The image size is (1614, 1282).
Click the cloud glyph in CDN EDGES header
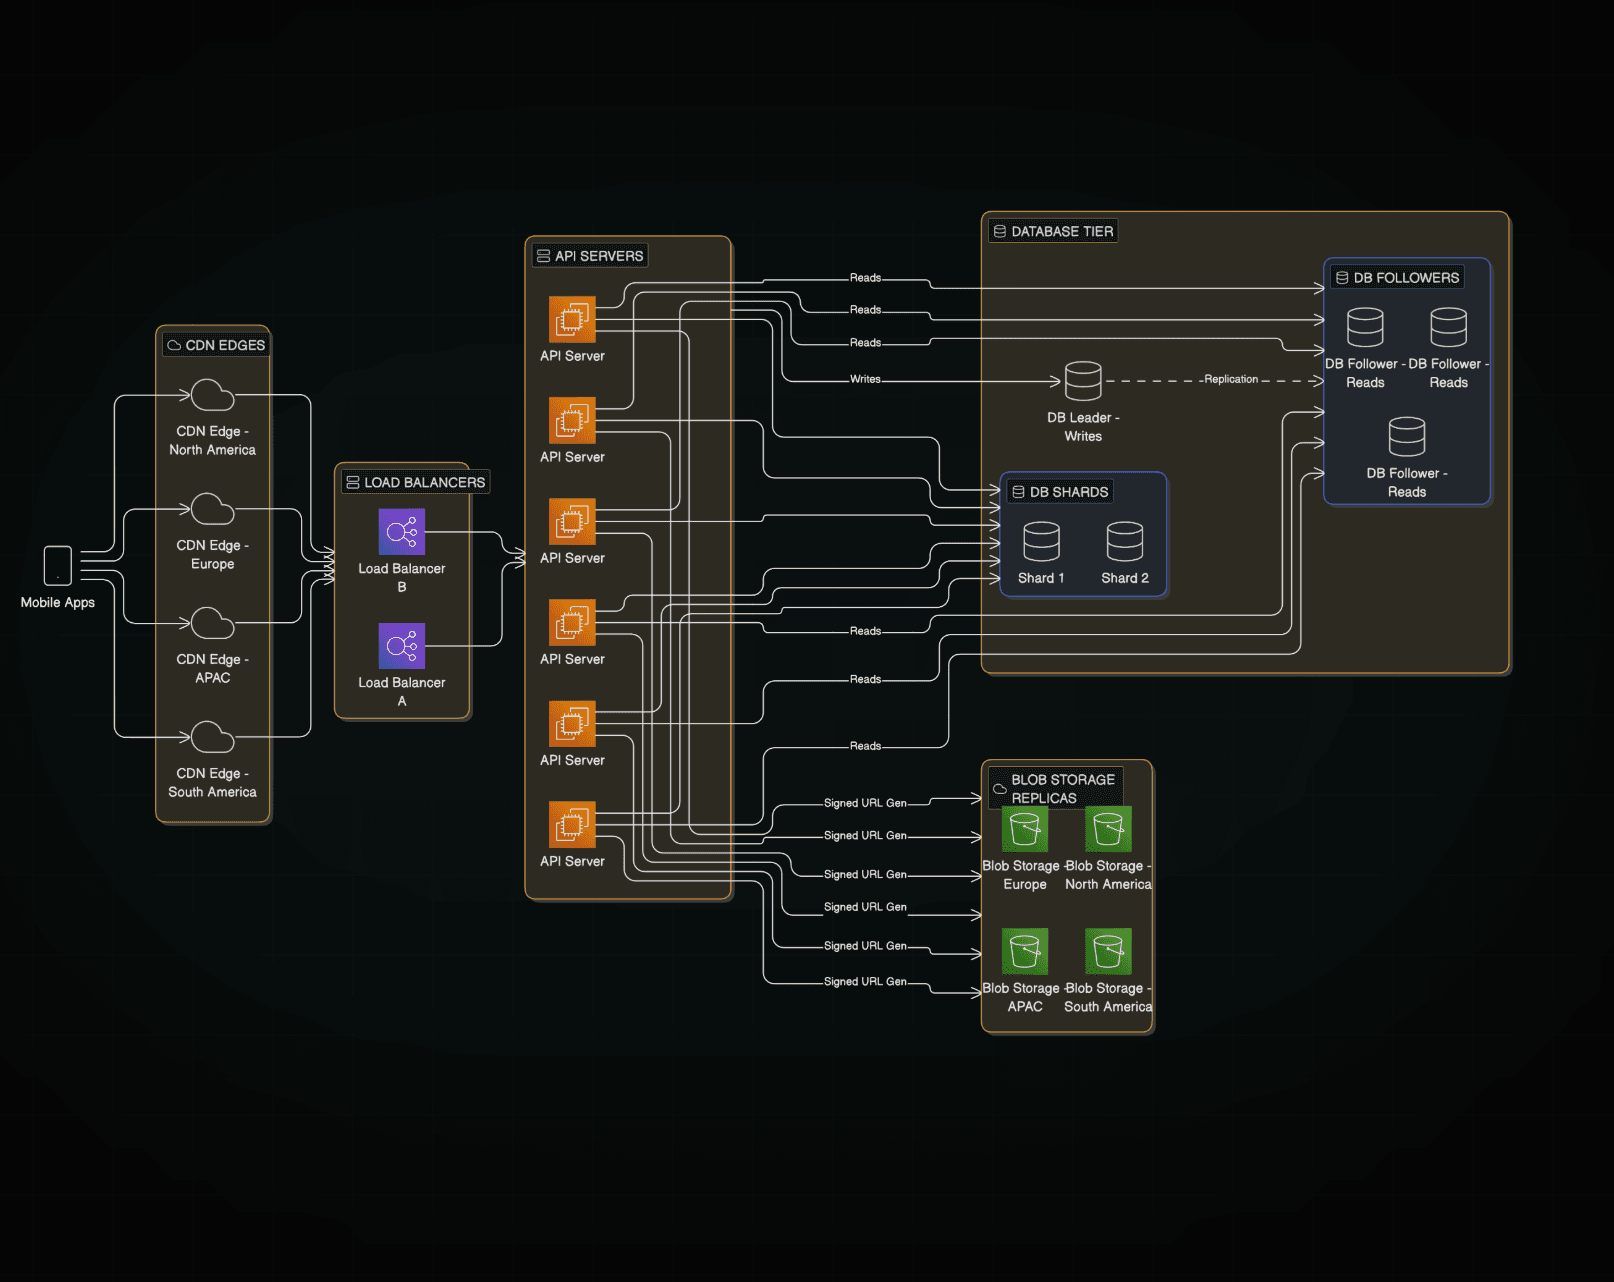point(174,345)
